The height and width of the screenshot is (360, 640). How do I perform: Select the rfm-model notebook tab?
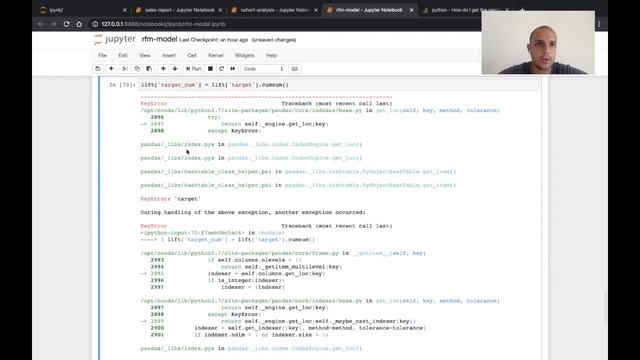[369, 10]
